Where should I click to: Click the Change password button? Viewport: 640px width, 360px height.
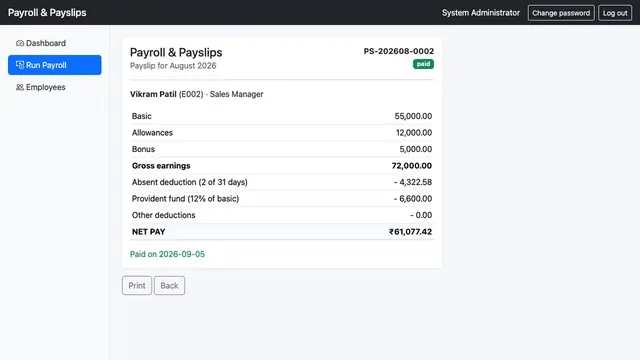pos(561,13)
